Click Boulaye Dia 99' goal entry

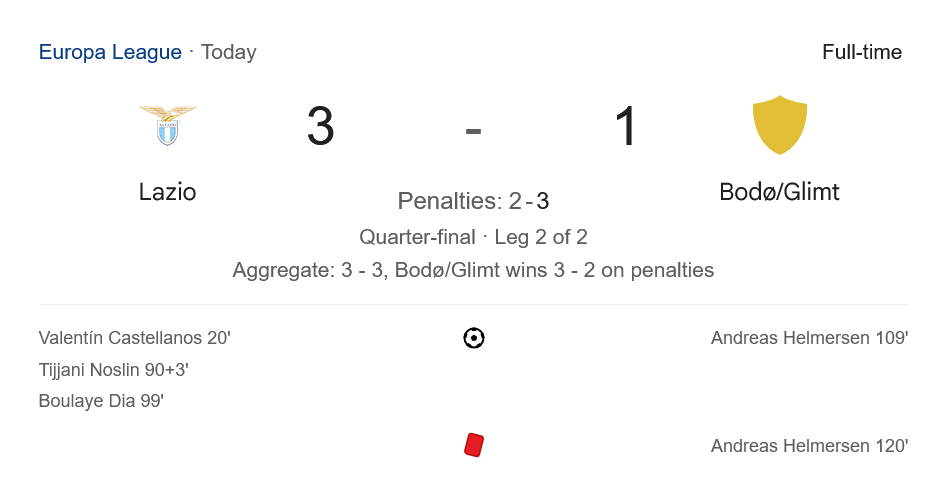click(x=101, y=401)
